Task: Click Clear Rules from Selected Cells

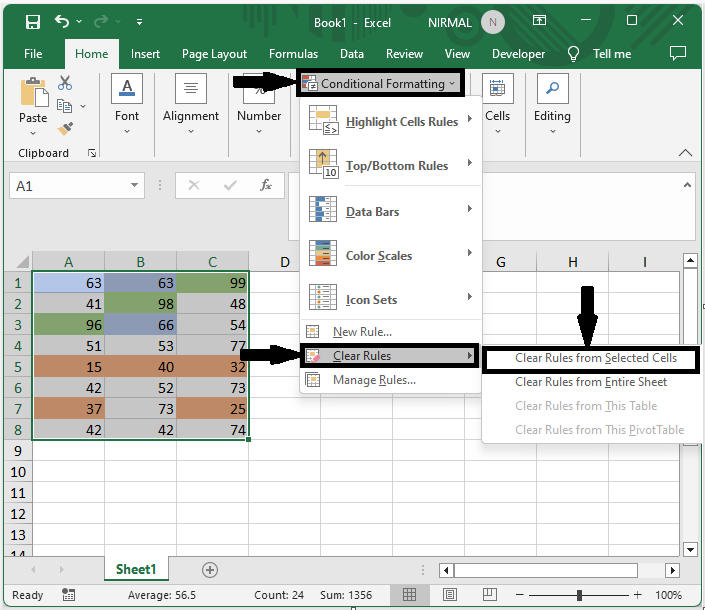Action: click(591, 358)
